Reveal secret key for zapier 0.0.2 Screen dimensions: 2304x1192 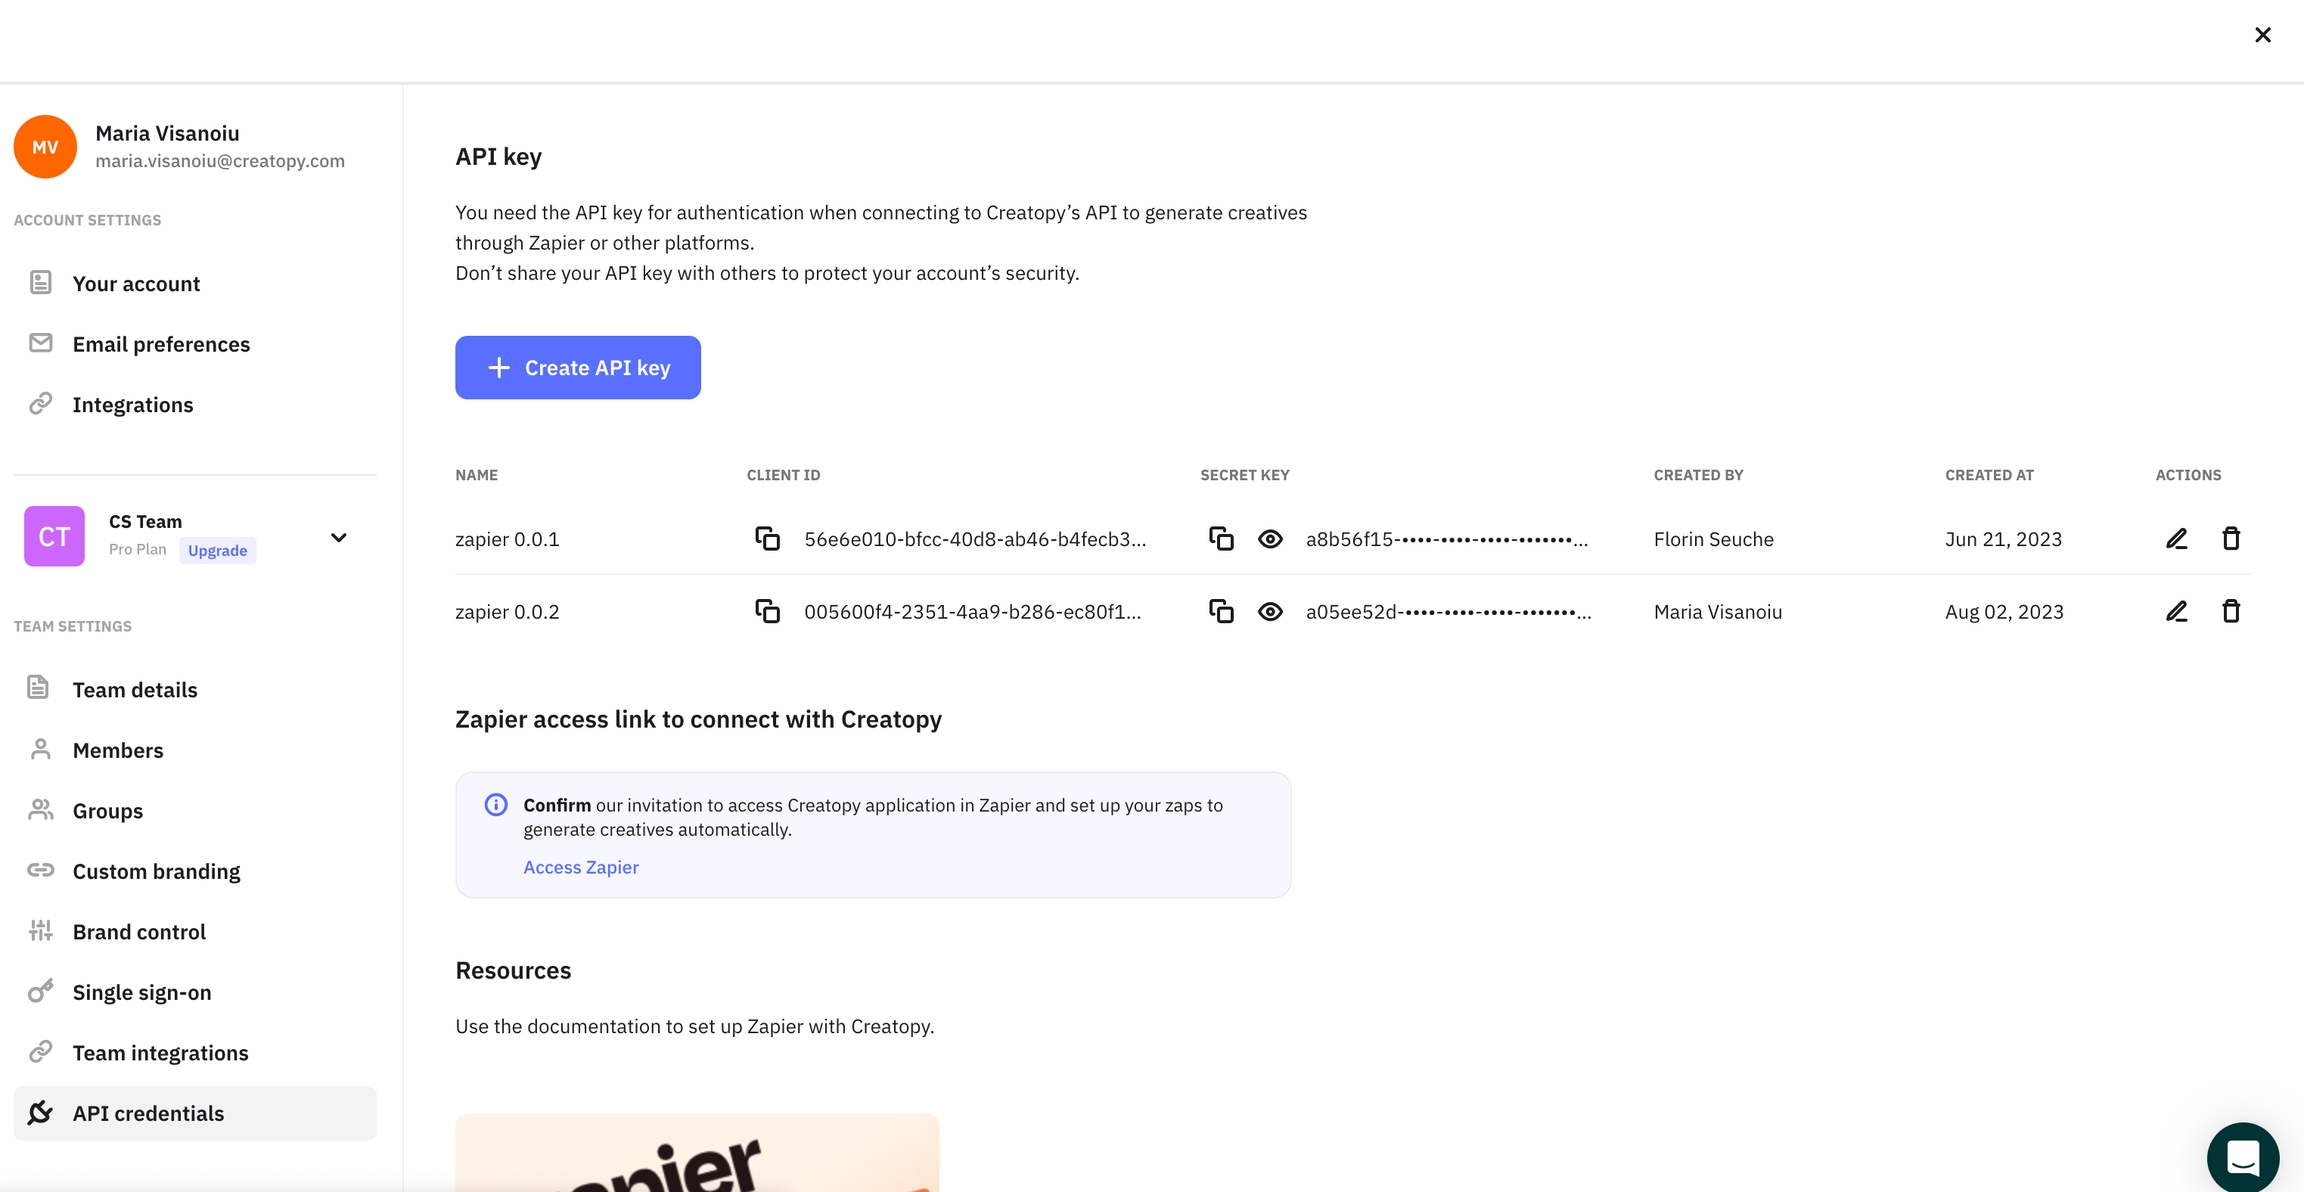point(1270,611)
